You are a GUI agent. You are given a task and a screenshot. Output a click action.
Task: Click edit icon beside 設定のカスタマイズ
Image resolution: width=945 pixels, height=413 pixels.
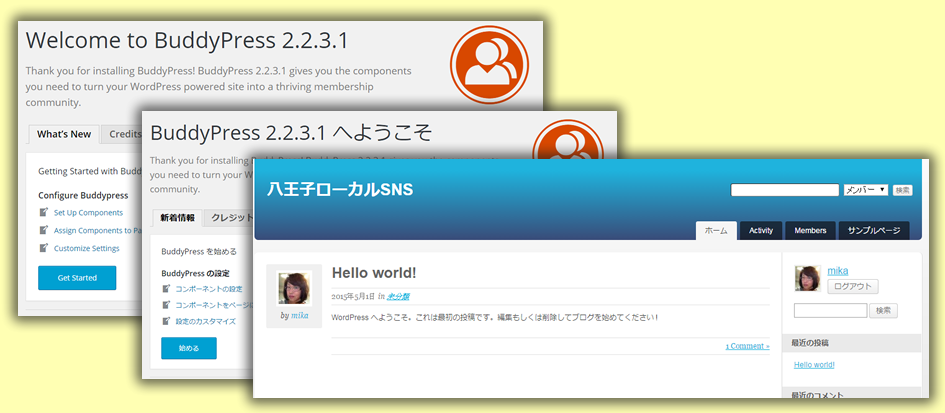(166, 321)
